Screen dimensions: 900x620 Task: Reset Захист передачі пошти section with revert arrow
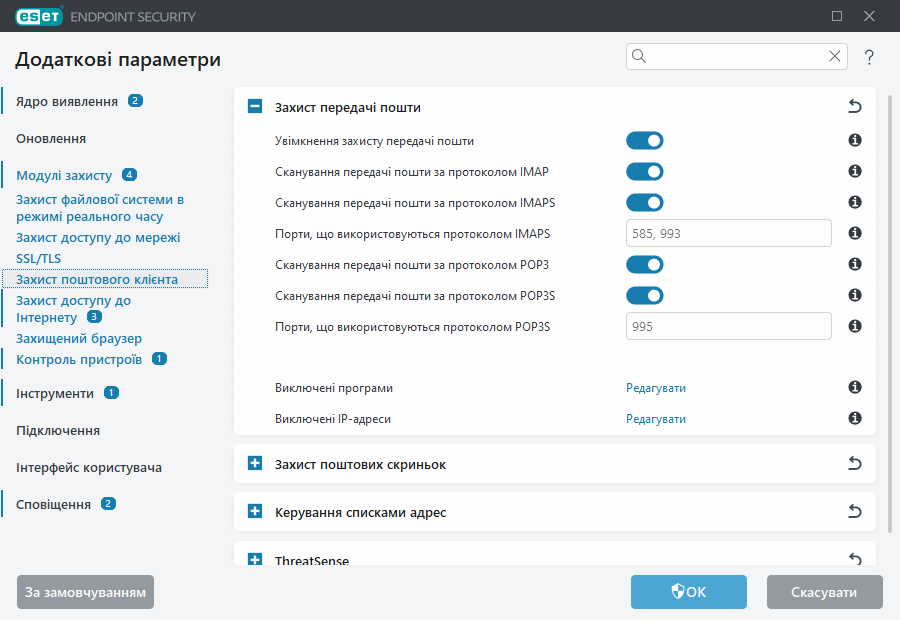pyautogui.click(x=854, y=107)
